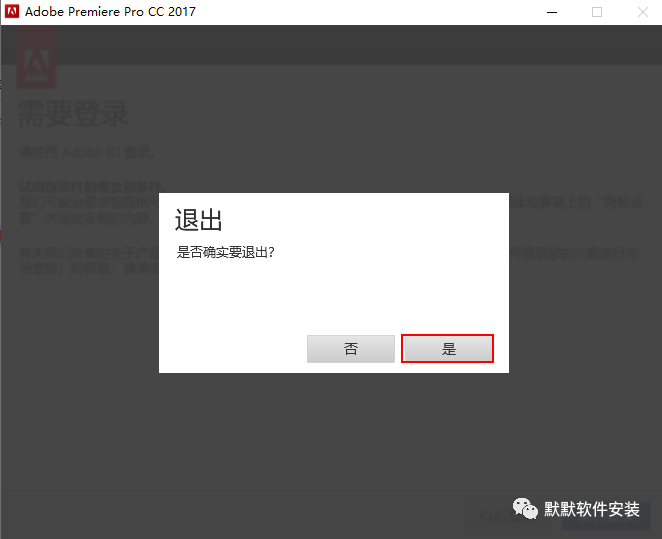Image resolution: width=662 pixels, height=539 pixels.
Task: Click the dimmed 需要登录 heading
Action: click(73, 113)
